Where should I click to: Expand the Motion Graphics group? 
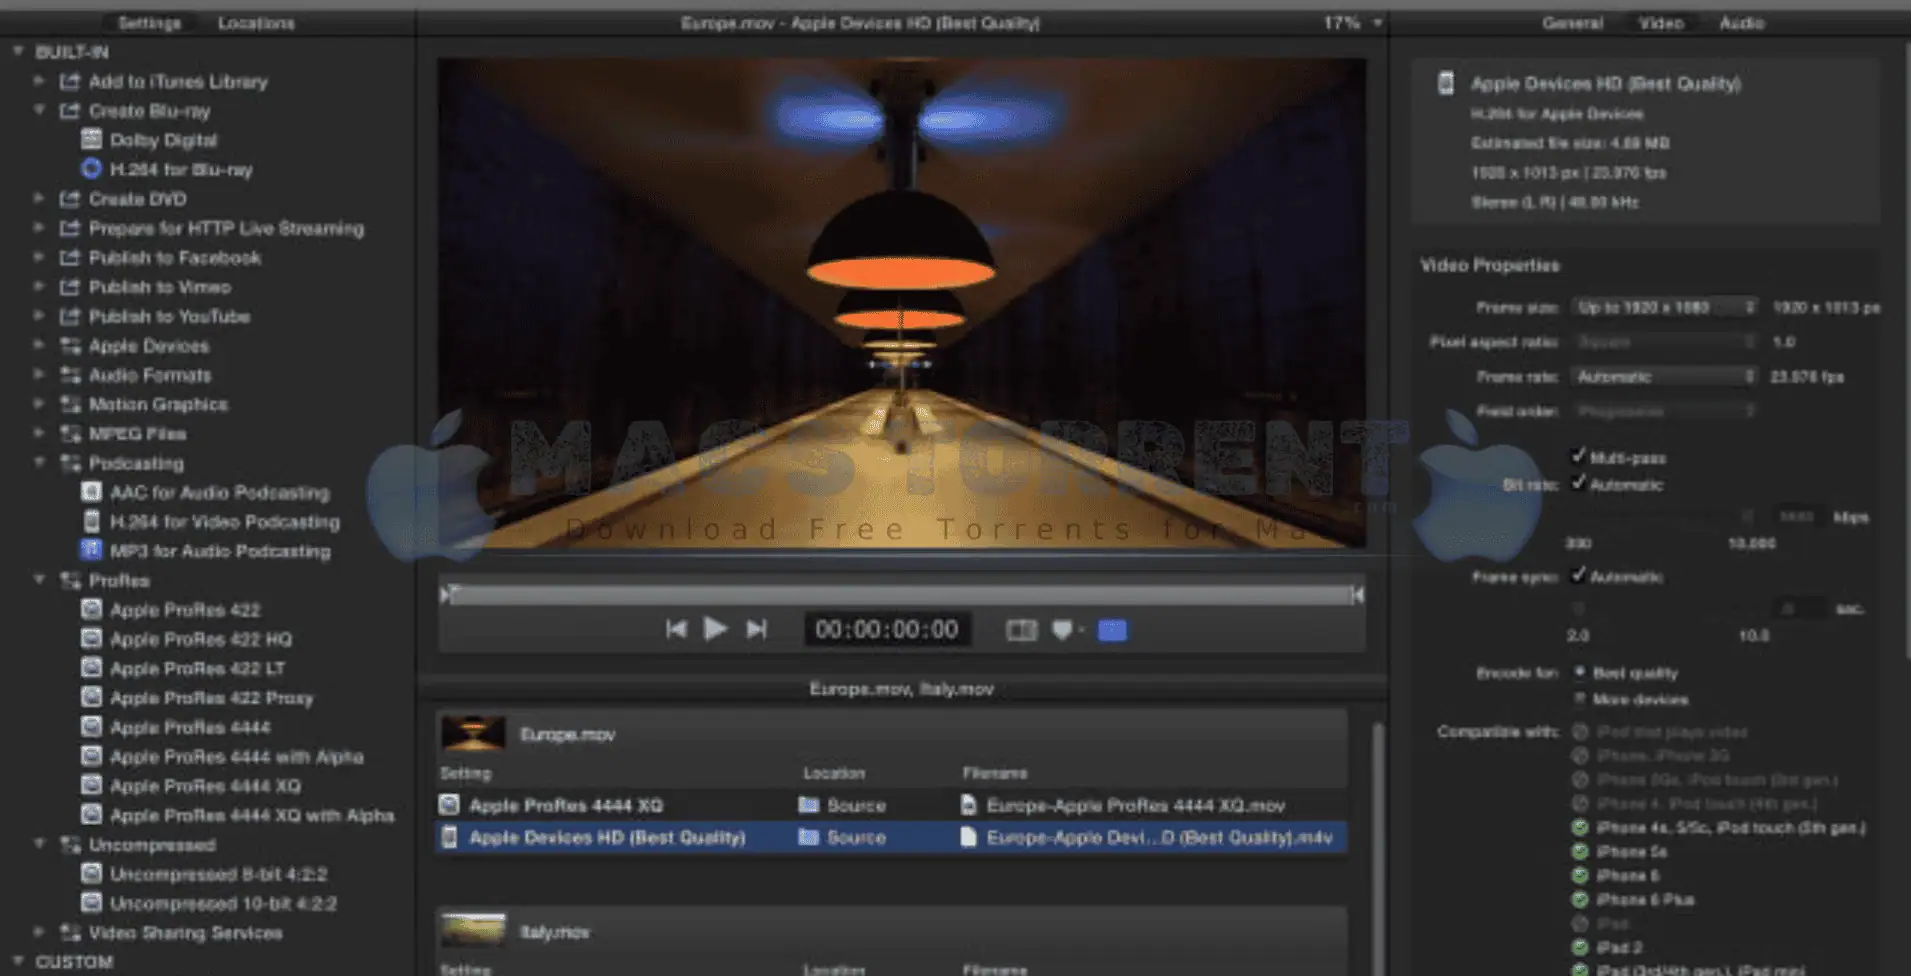click(x=39, y=404)
